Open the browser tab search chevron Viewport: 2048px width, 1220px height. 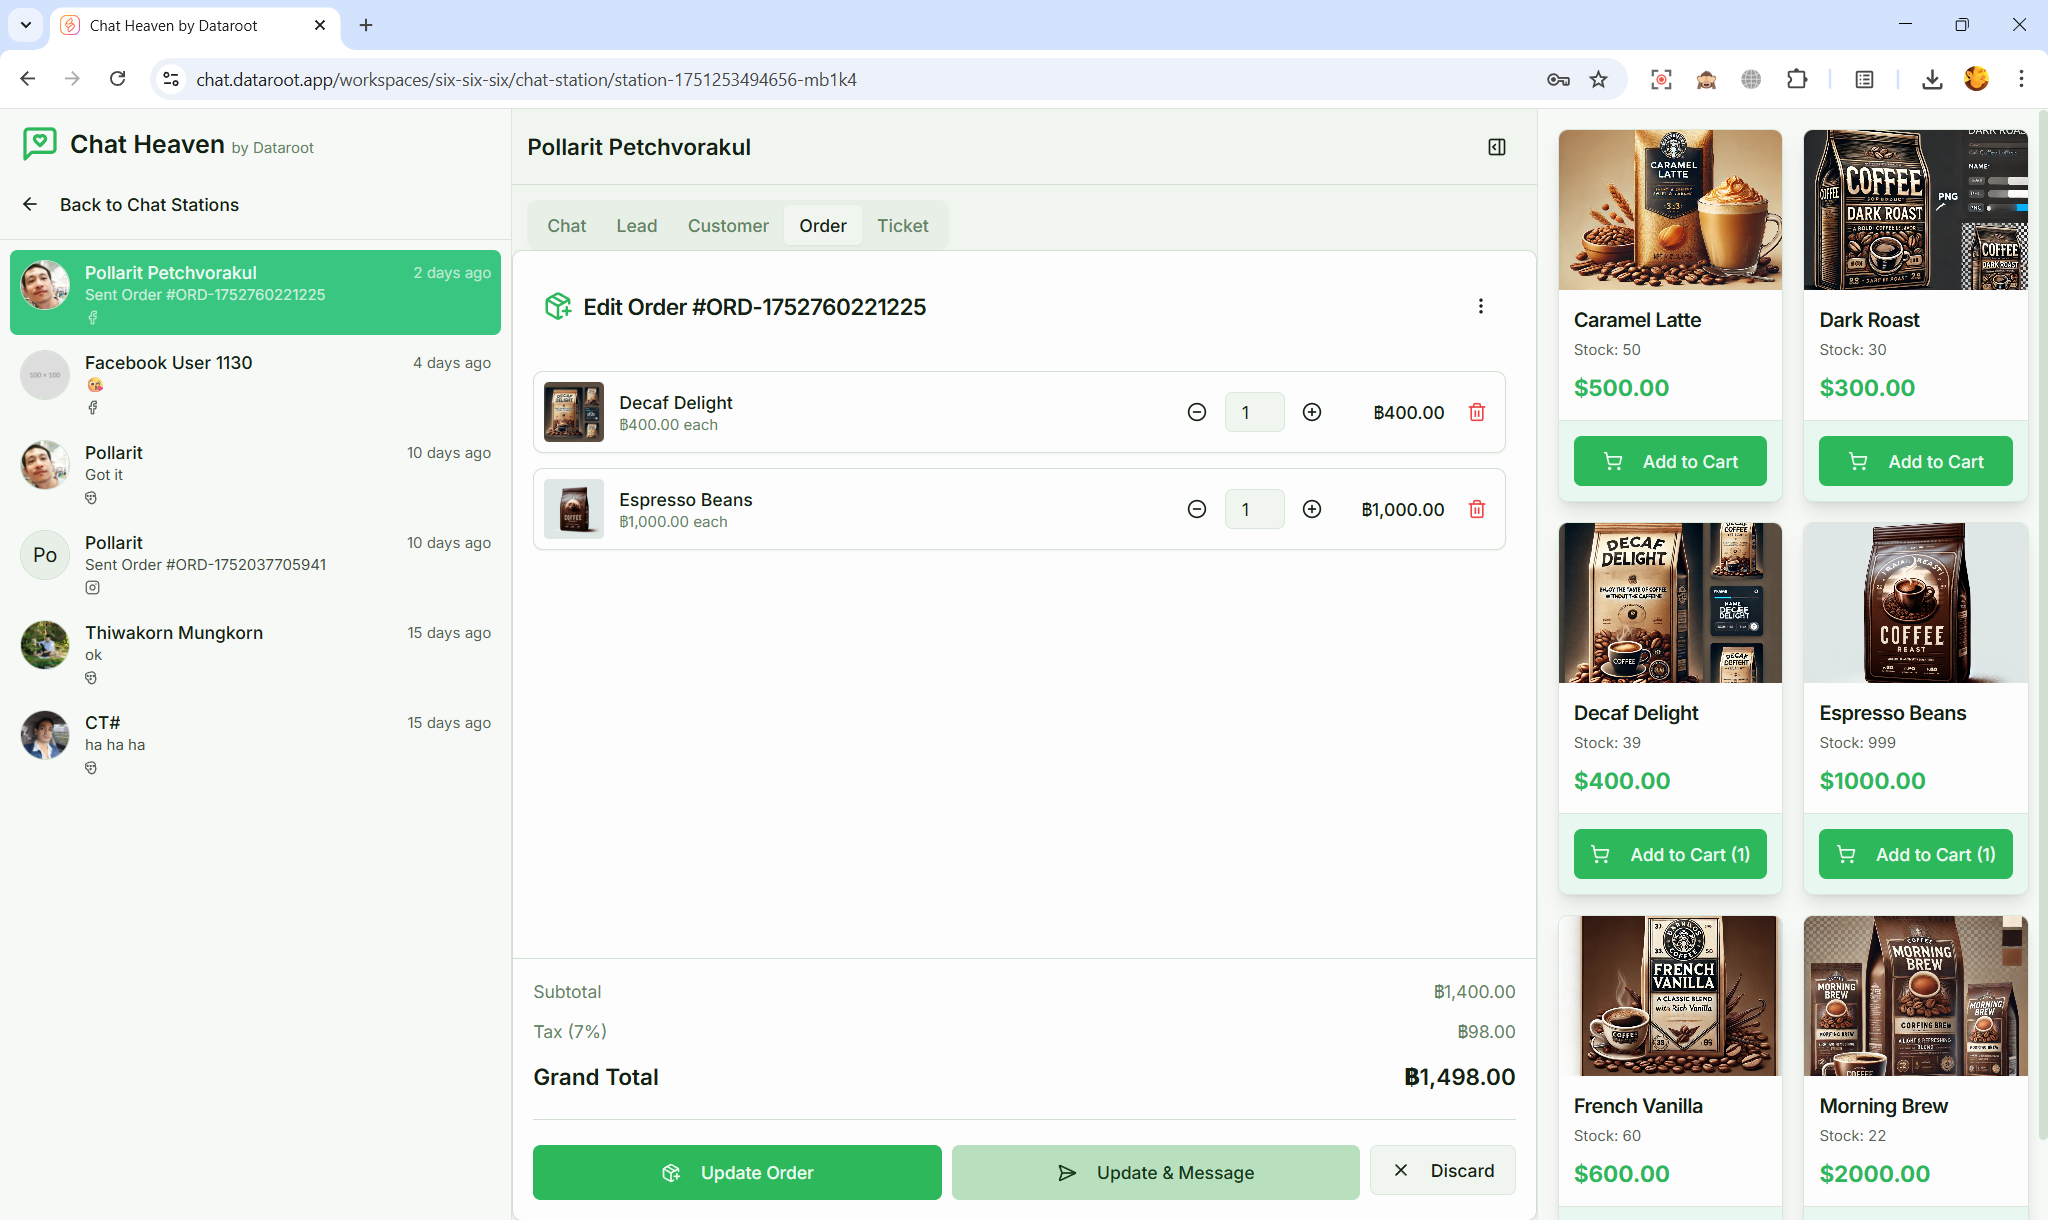[x=26, y=26]
